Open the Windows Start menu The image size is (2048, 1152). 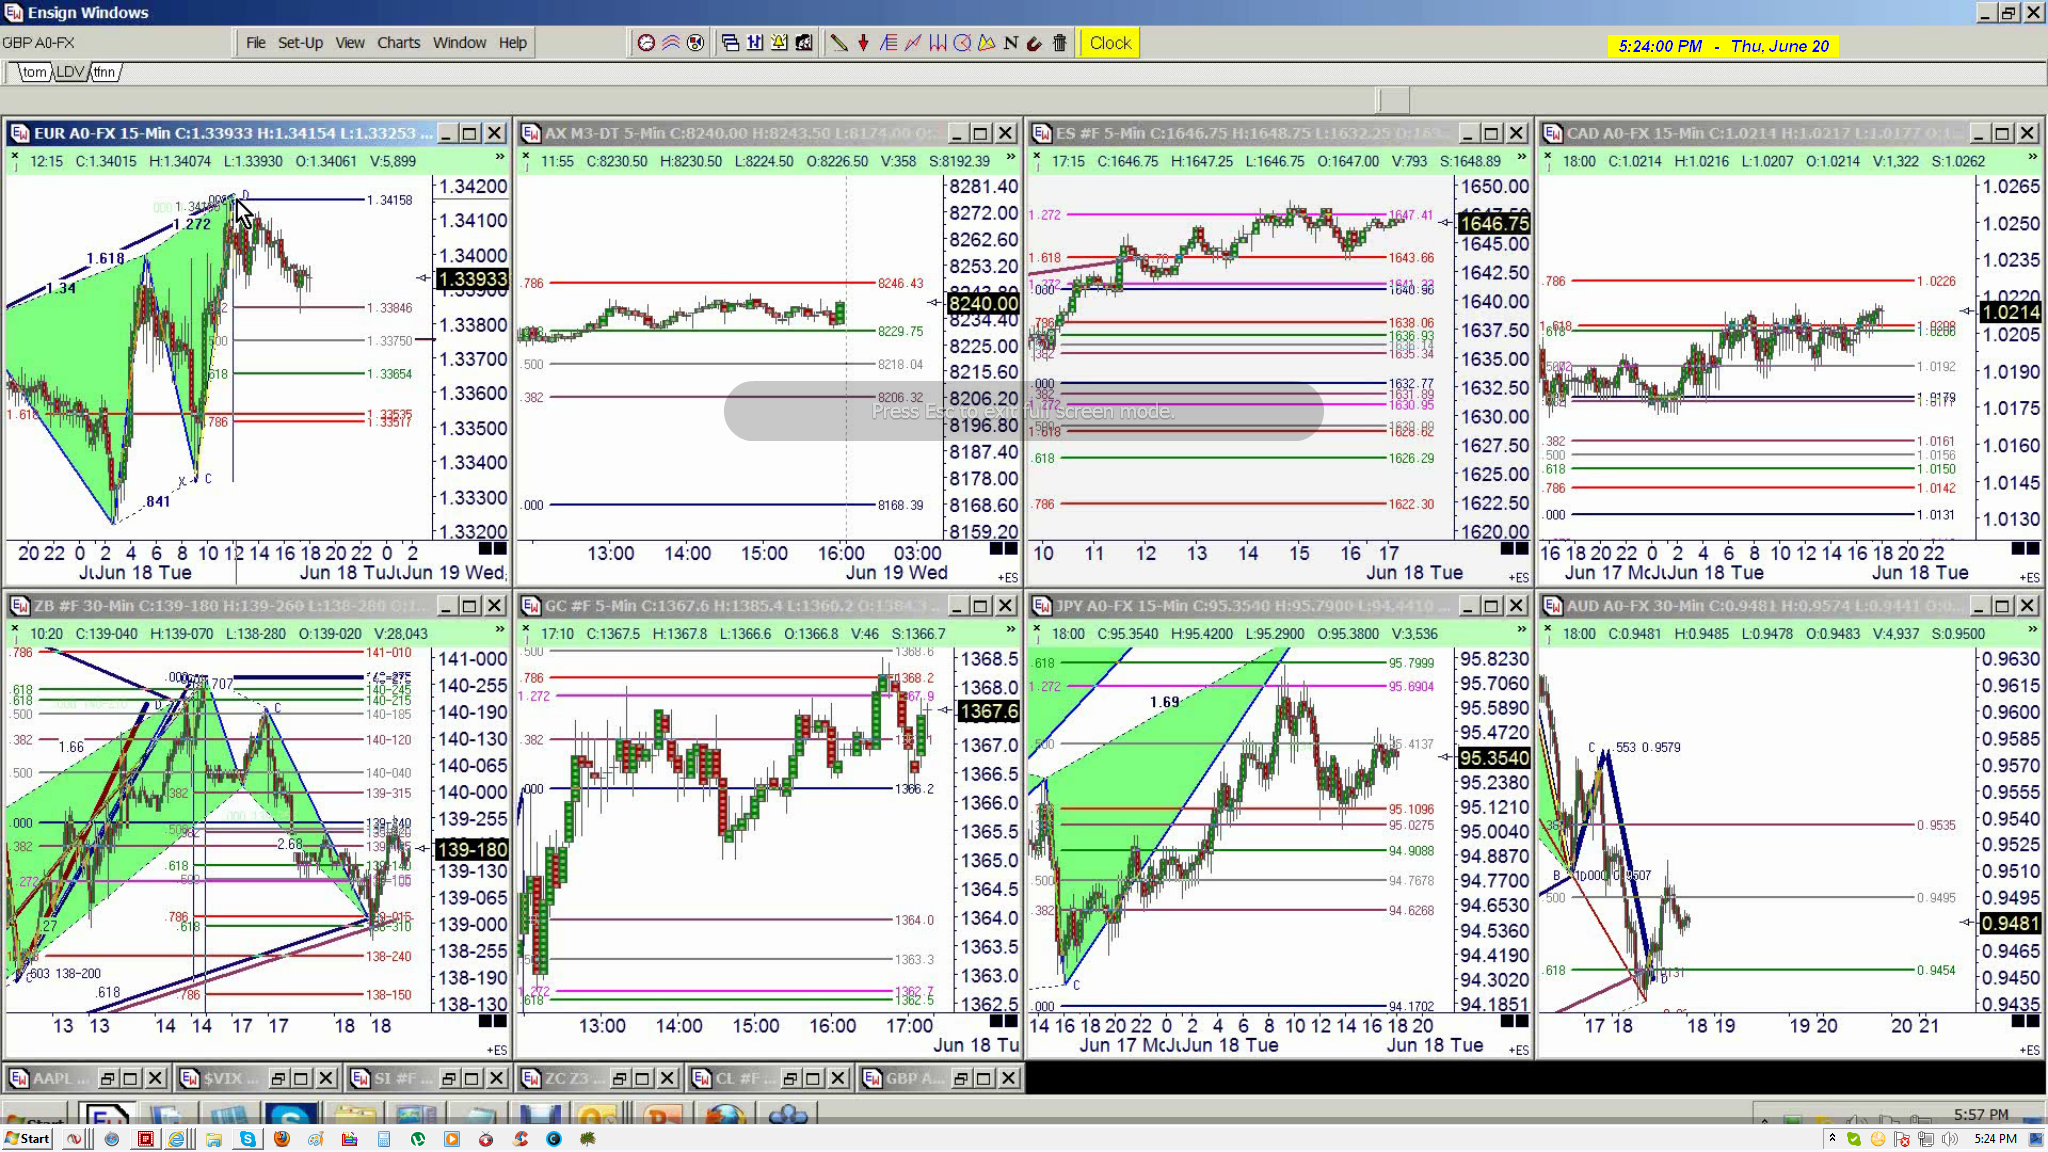tap(27, 1138)
